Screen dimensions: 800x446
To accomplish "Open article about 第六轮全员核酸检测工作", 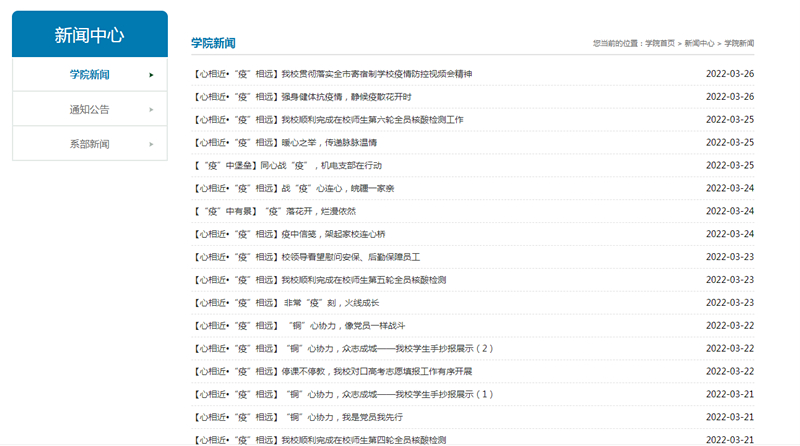I will (328, 120).
